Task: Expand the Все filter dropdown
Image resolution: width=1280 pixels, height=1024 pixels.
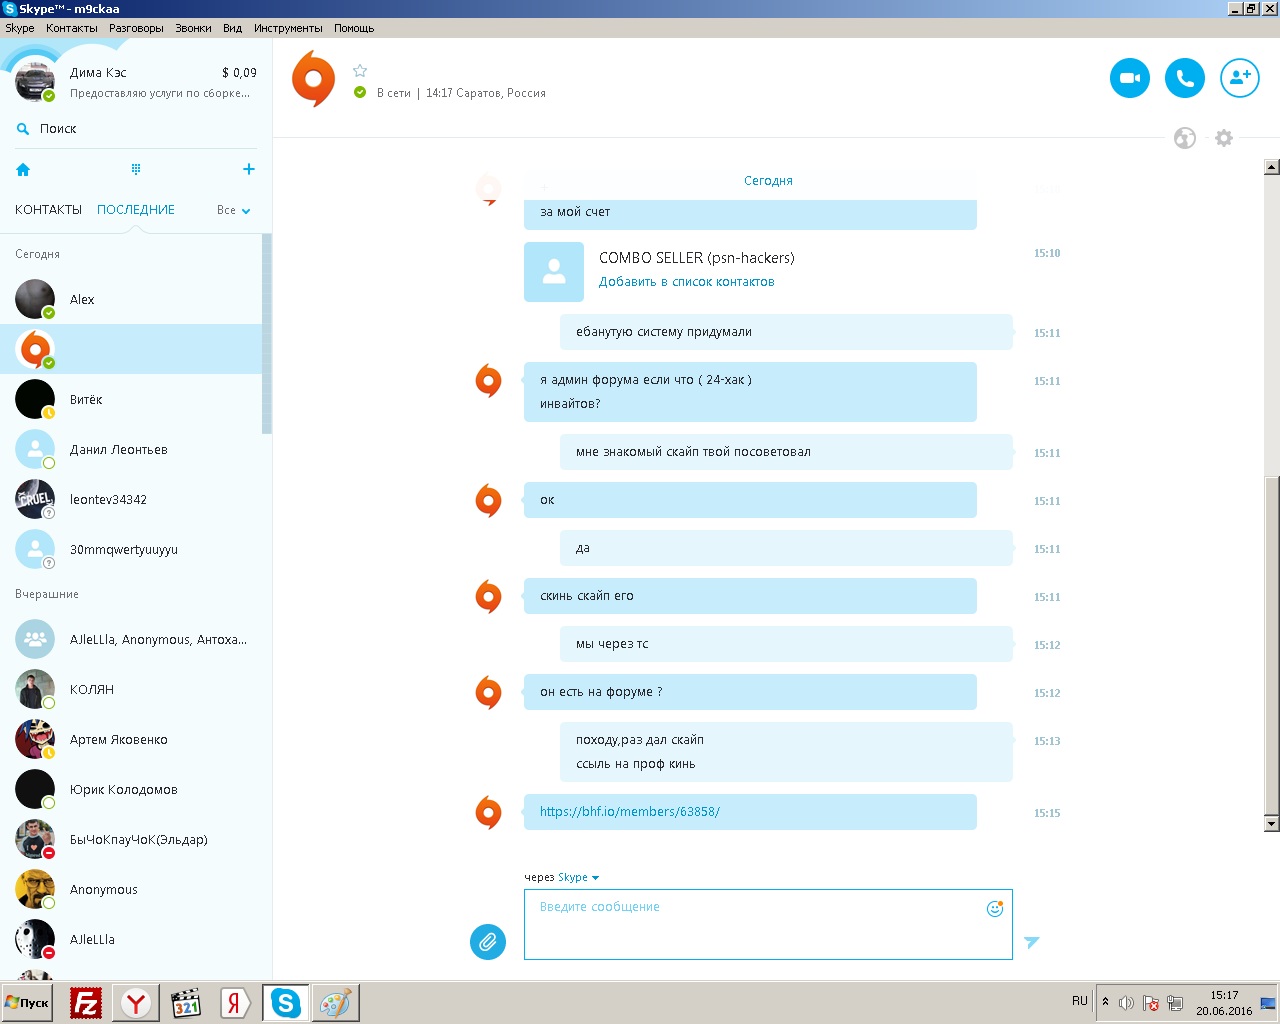Action: (234, 210)
